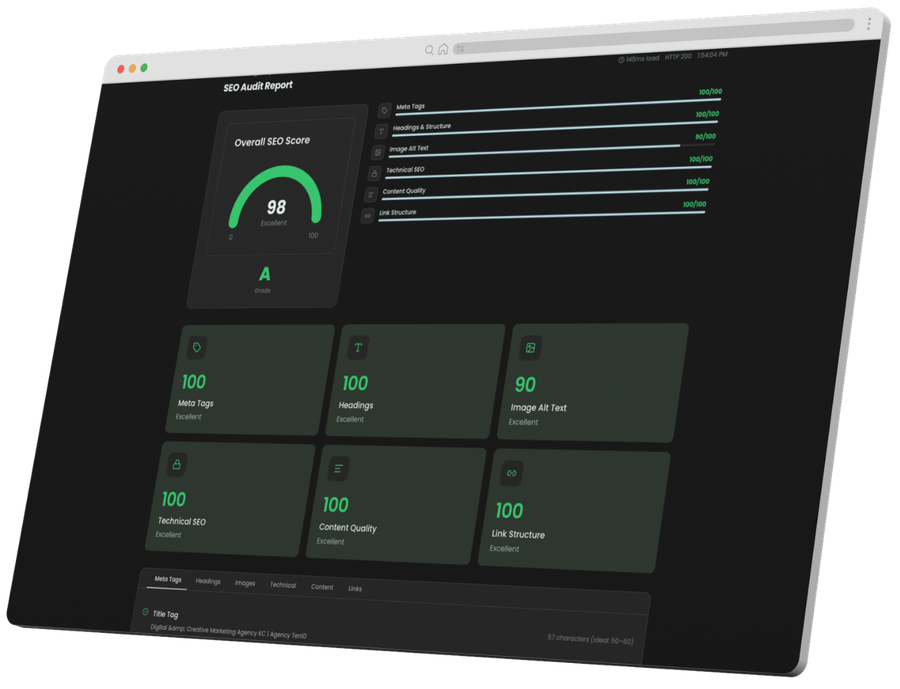The height and width of the screenshot is (689, 900).
Task: Open the Image Alt Text score card
Action: tap(592, 383)
